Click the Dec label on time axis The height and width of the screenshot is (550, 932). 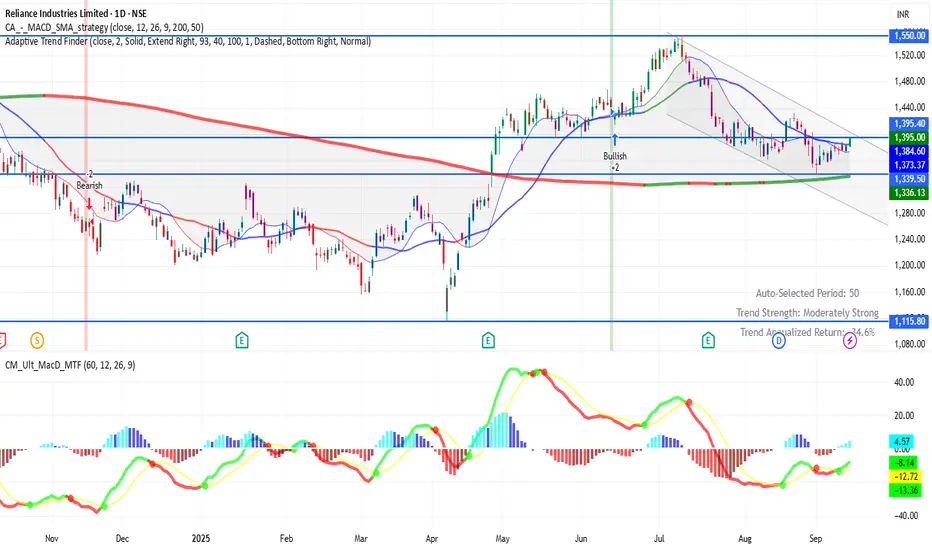pyautogui.click(x=122, y=538)
